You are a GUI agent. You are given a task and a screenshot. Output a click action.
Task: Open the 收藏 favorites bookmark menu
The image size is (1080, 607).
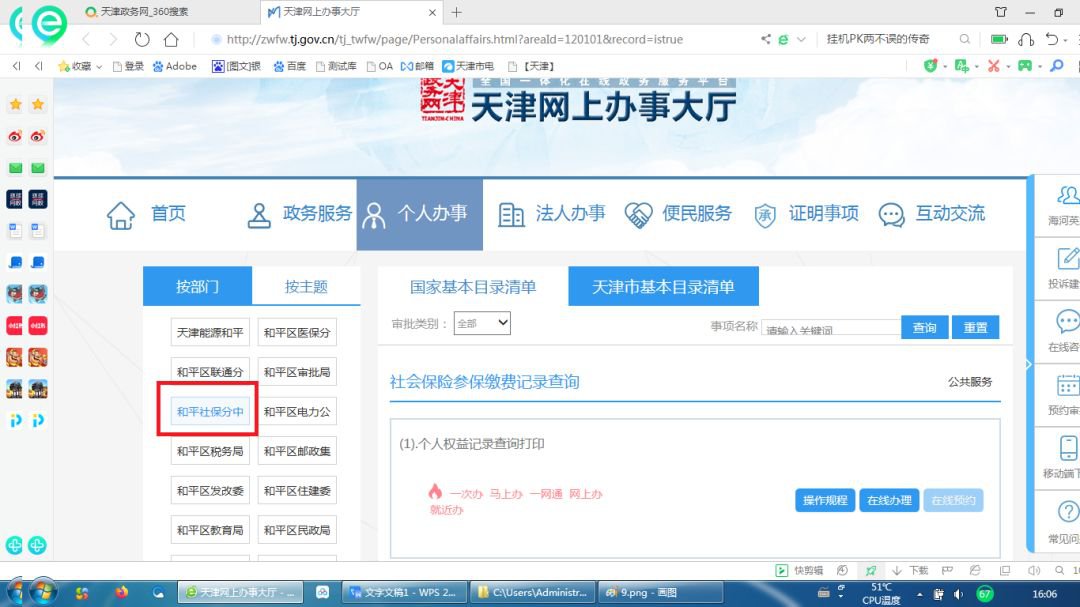[81, 66]
